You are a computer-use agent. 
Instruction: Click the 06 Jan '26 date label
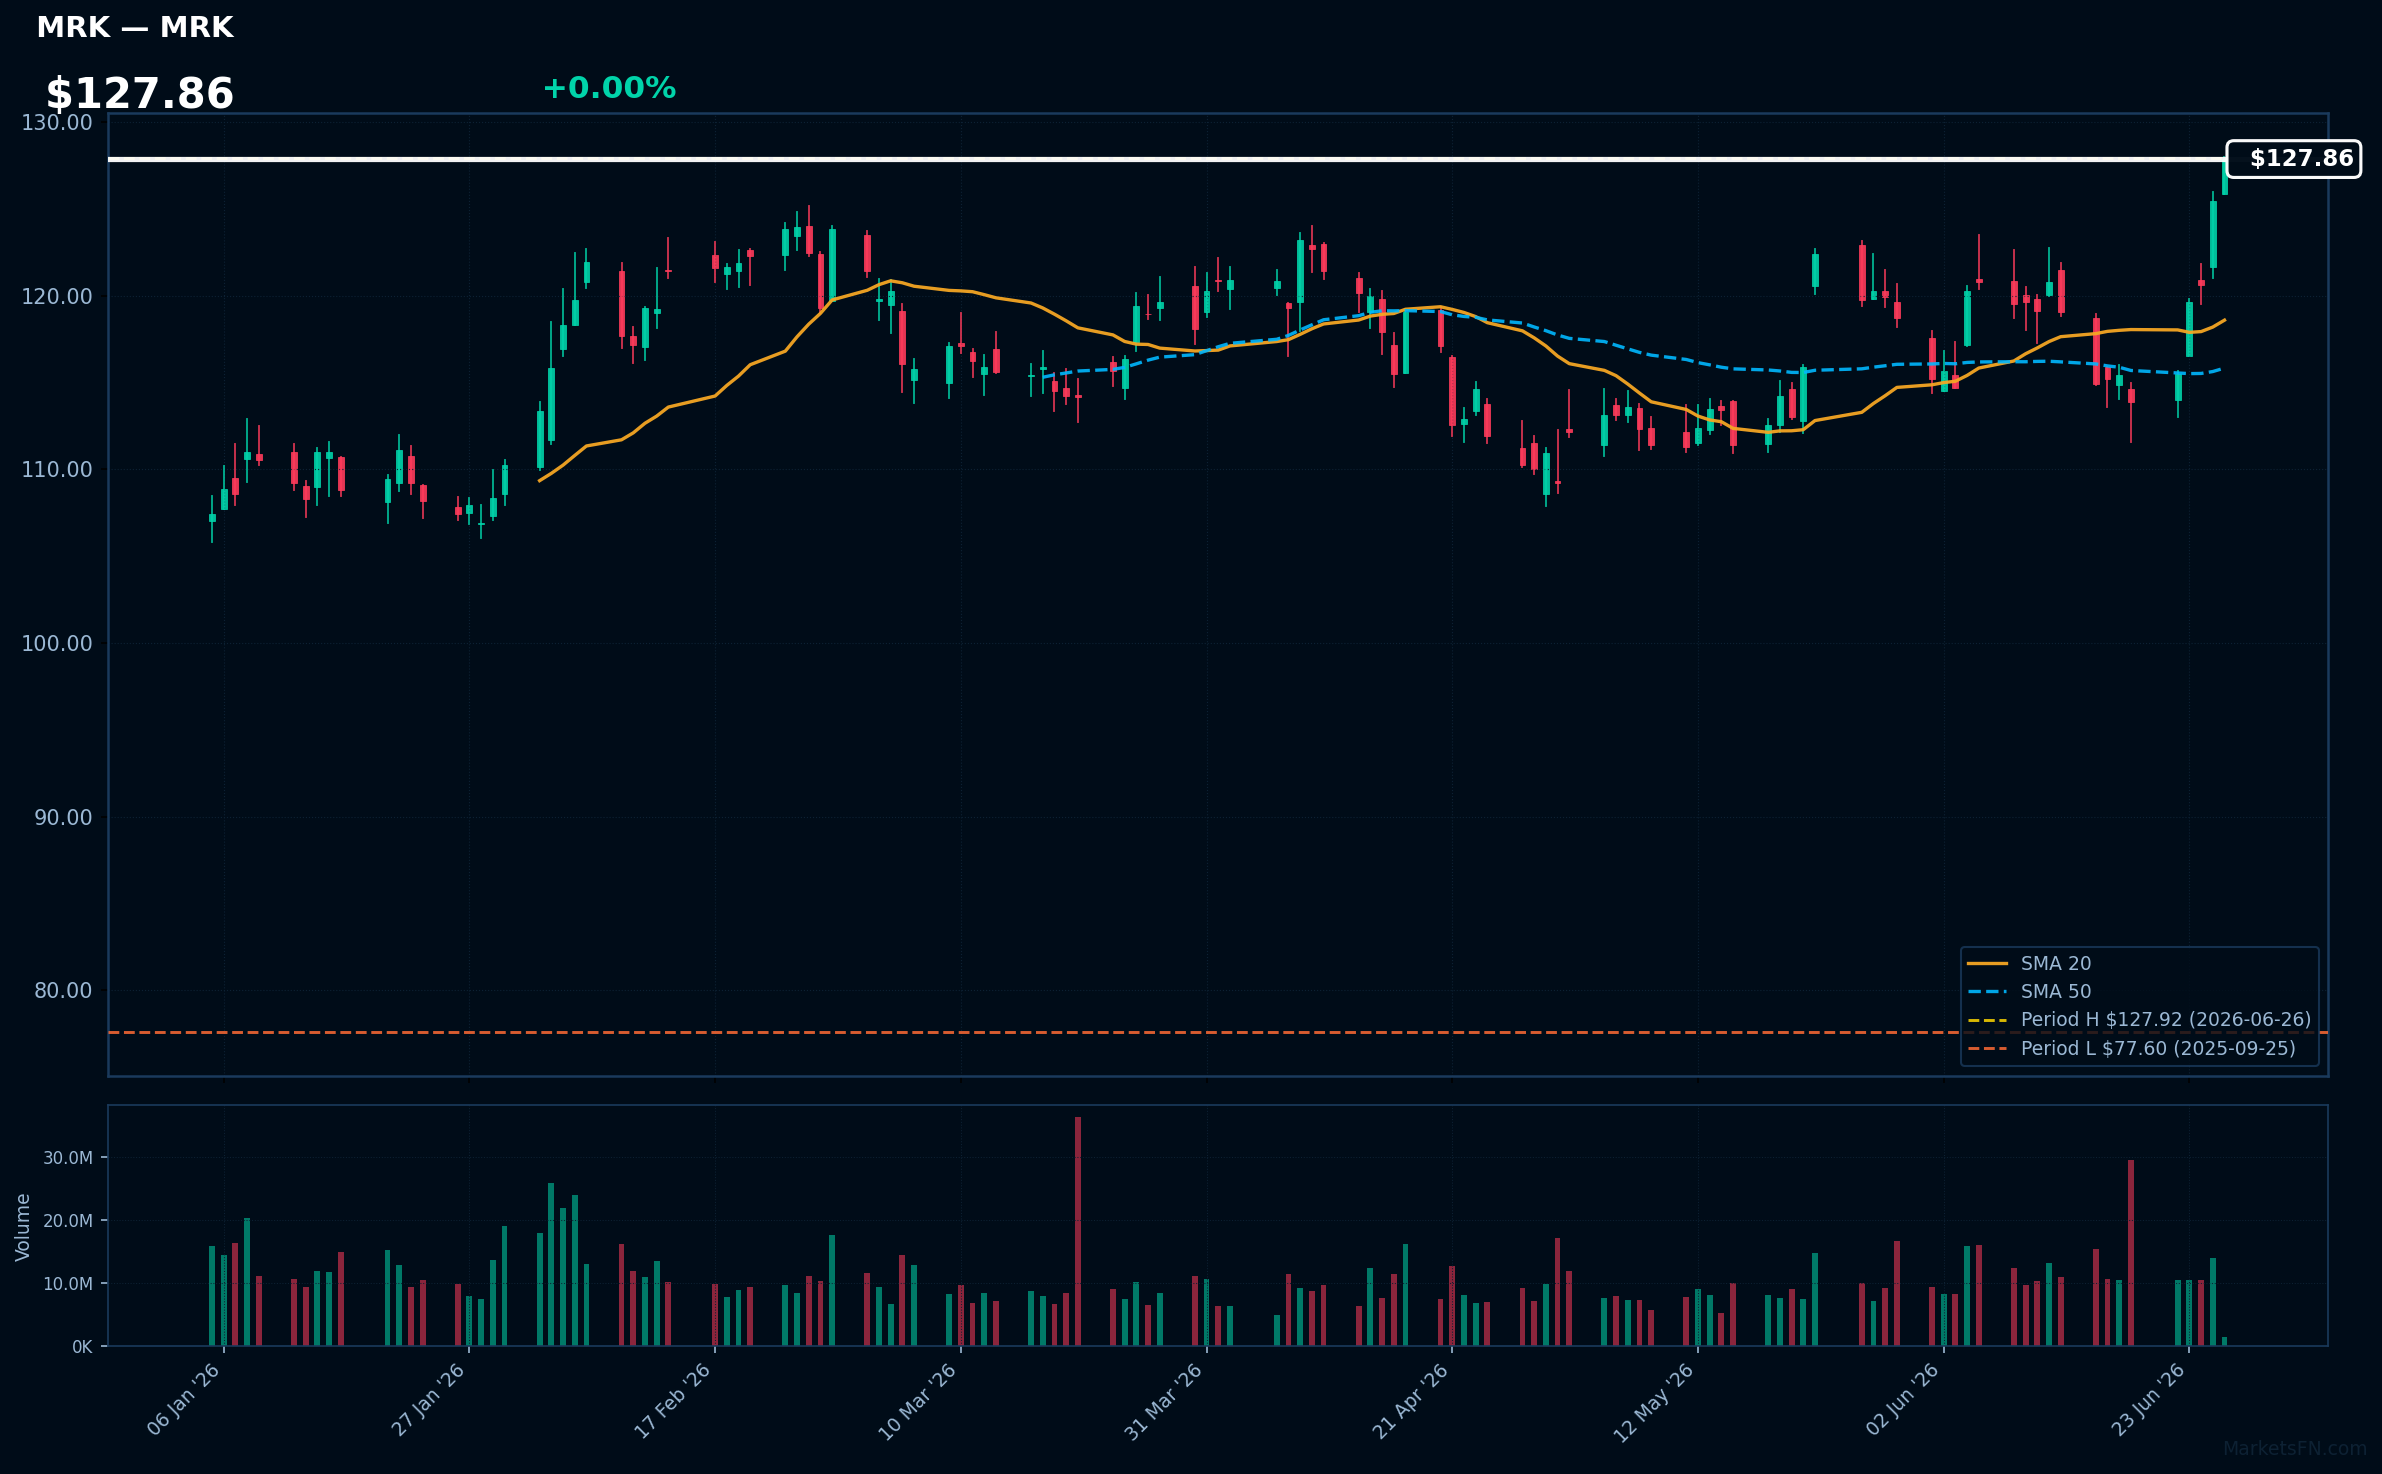(x=184, y=1400)
